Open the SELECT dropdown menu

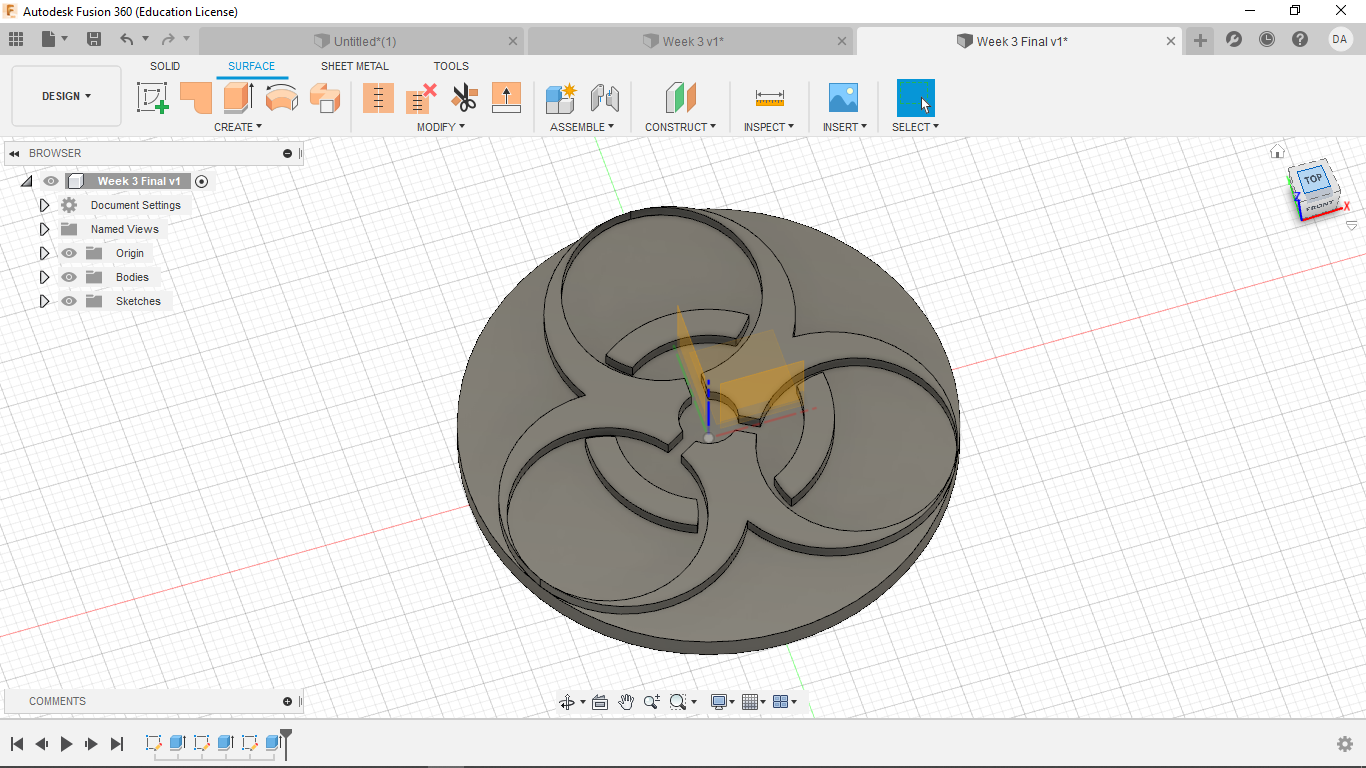click(915, 127)
